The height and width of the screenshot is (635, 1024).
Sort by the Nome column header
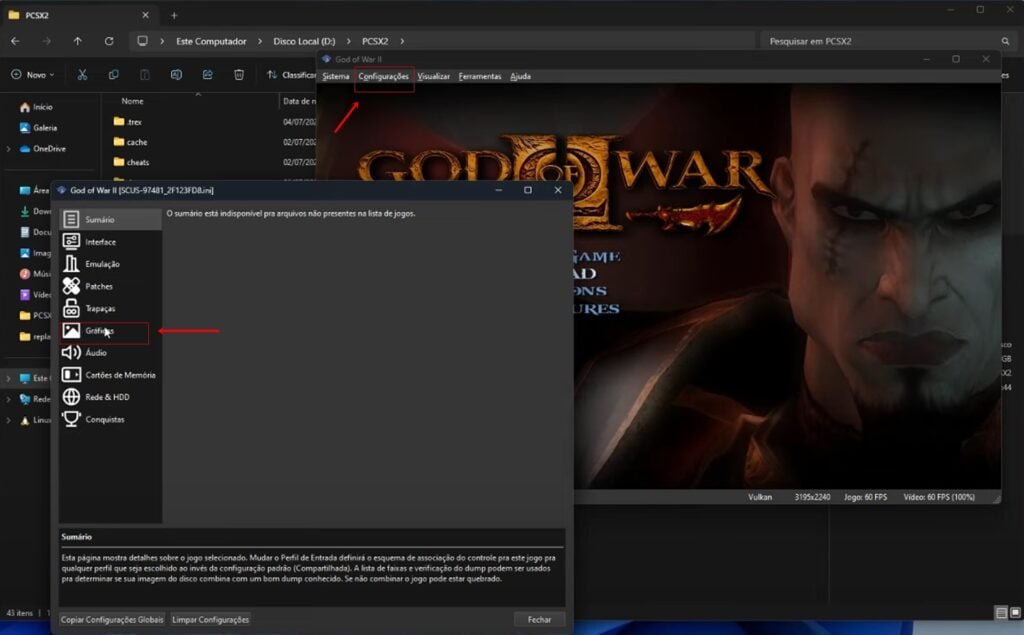[132, 101]
